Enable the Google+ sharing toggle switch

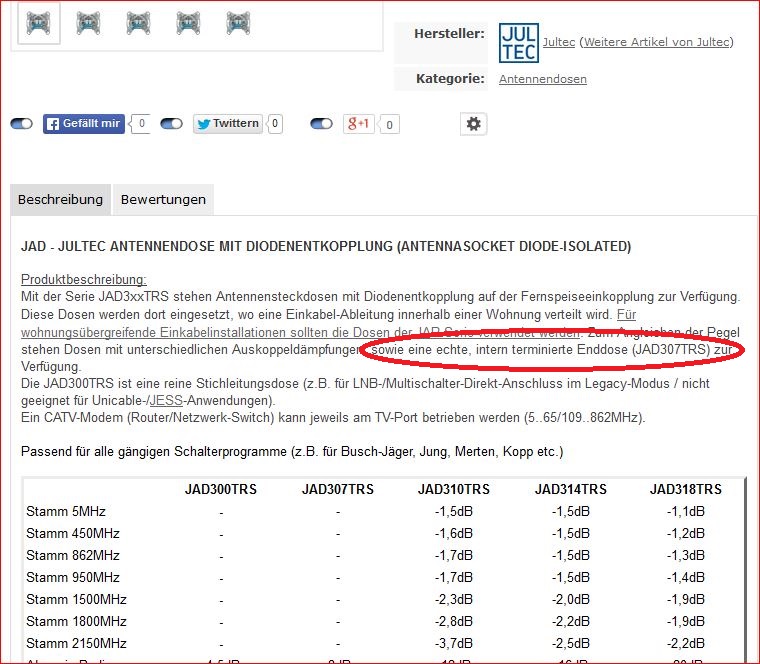(x=321, y=124)
